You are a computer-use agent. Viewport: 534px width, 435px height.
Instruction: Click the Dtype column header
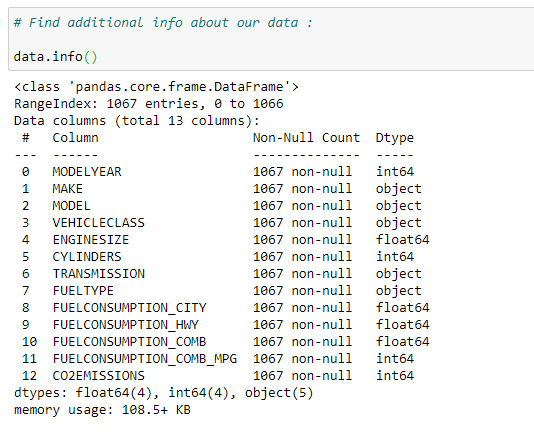[x=394, y=138]
